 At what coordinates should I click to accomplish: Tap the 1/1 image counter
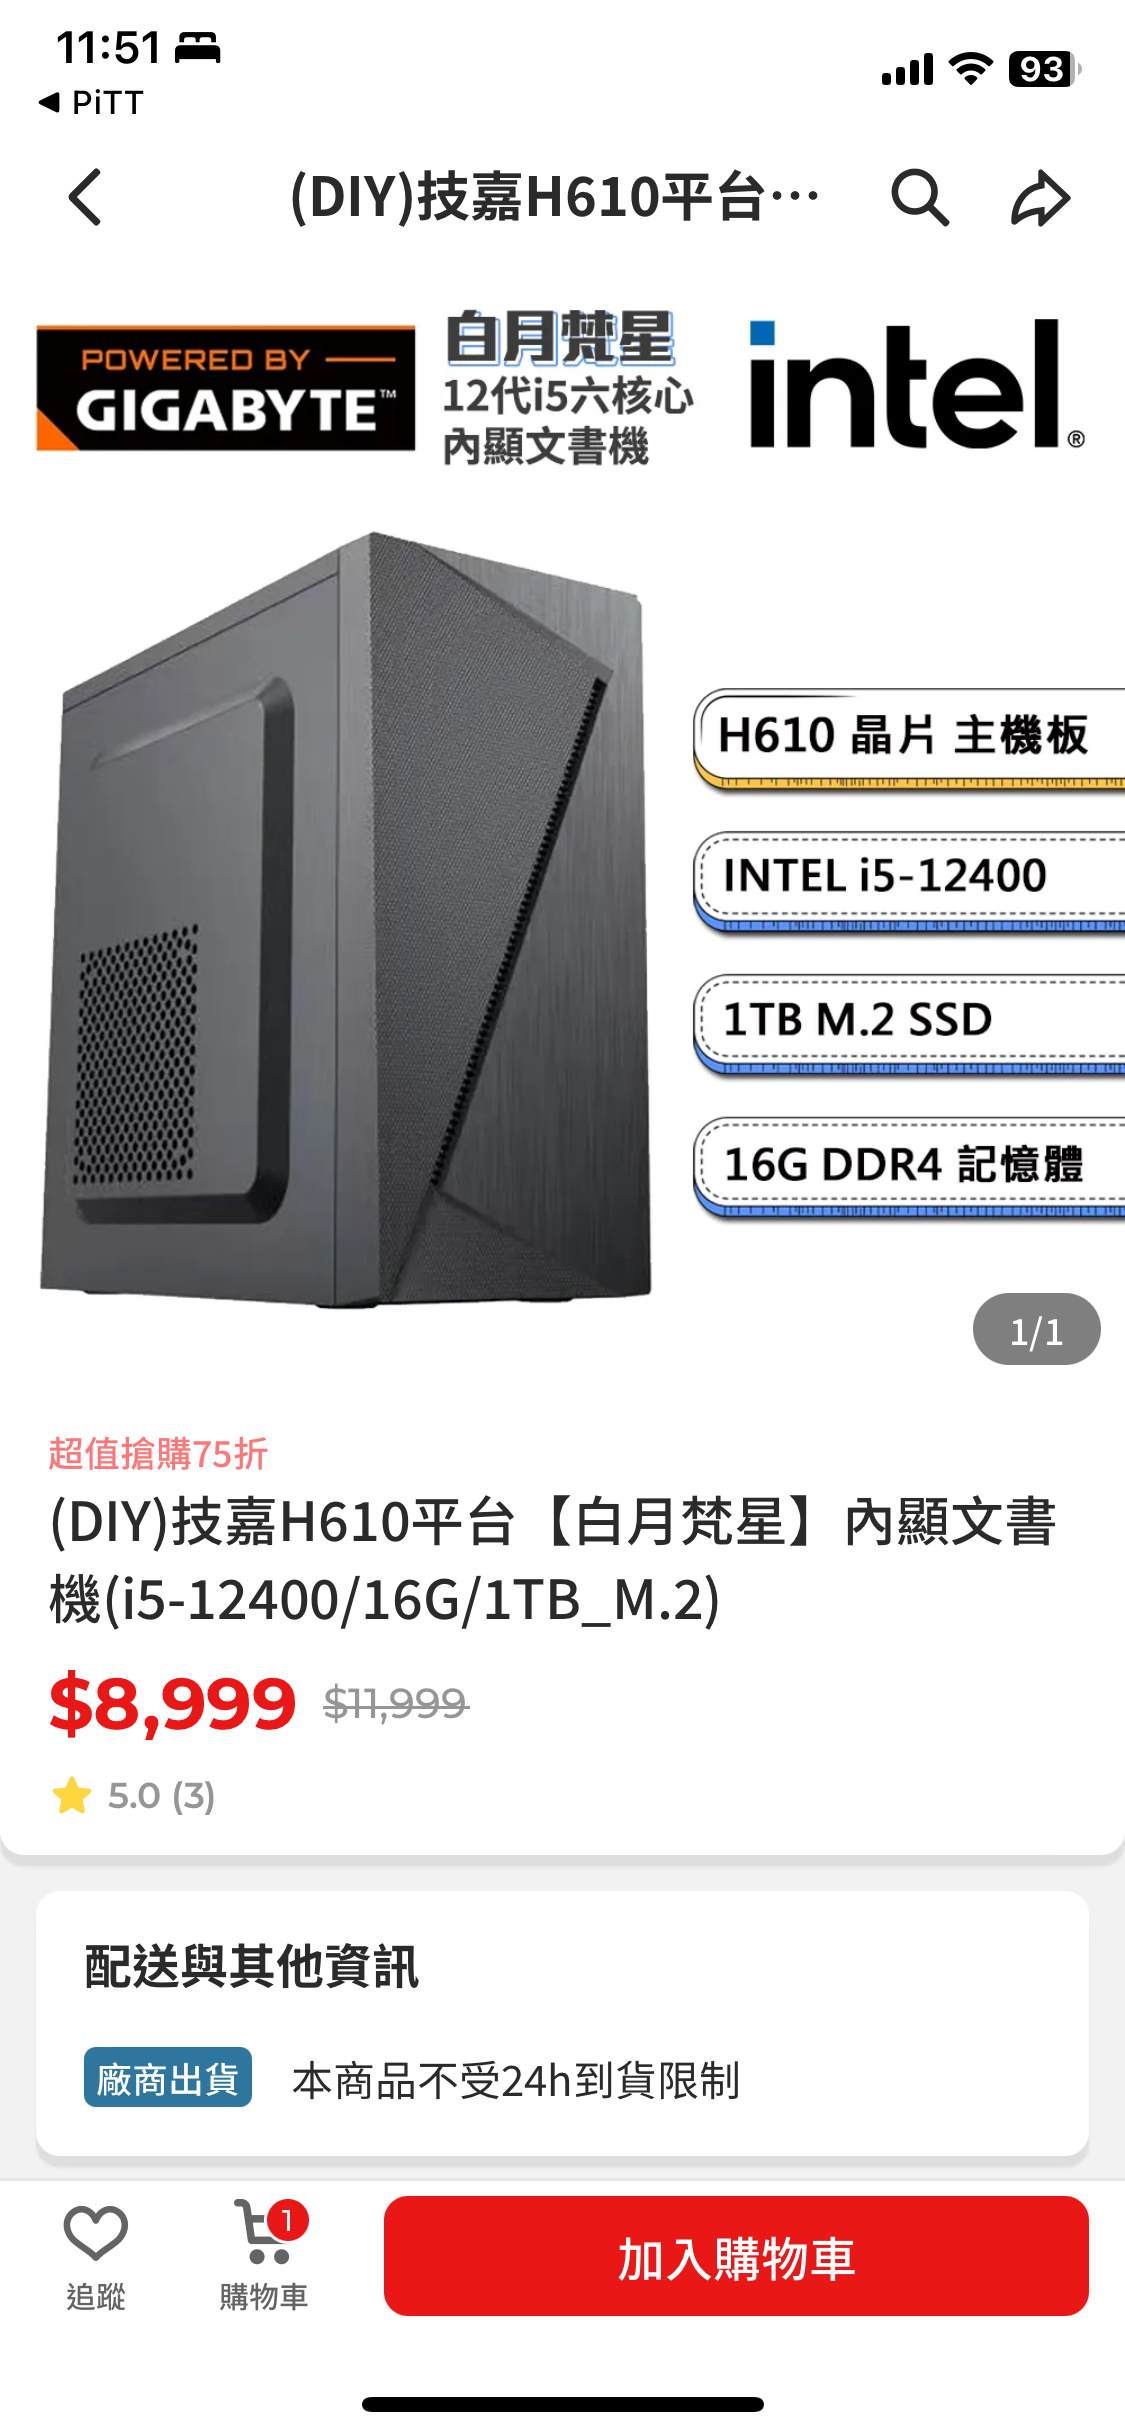coord(1036,1330)
